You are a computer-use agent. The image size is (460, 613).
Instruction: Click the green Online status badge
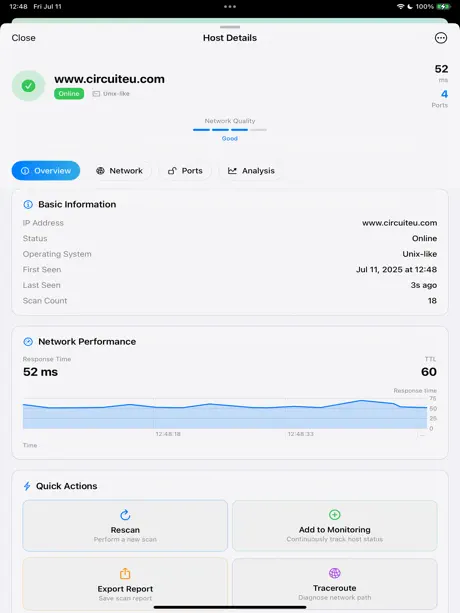[69, 94]
